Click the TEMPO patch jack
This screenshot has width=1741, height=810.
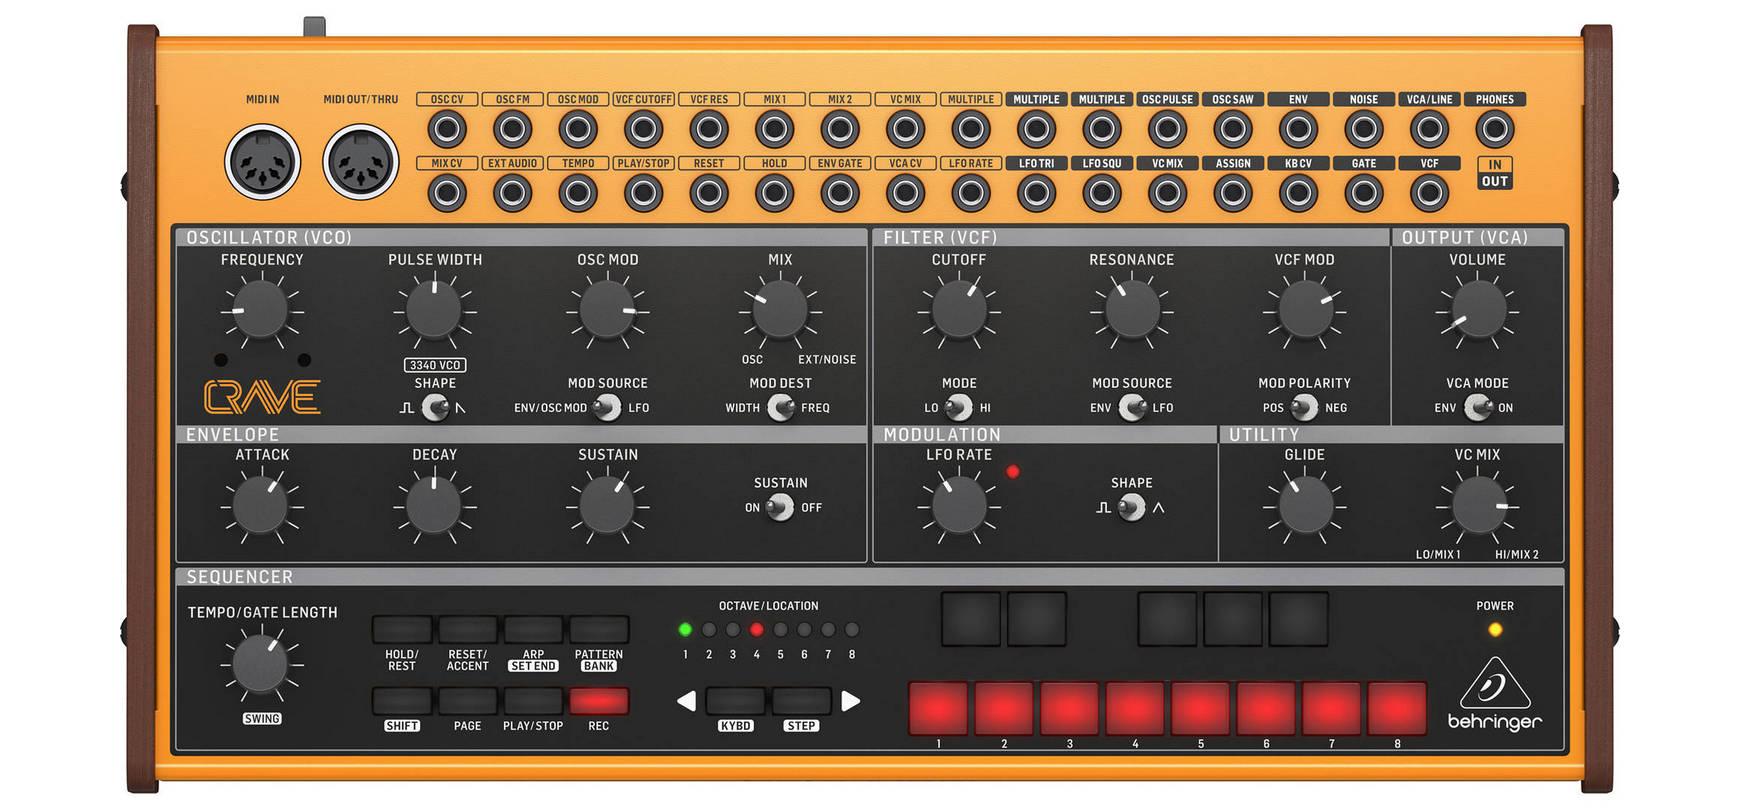(578, 193)
